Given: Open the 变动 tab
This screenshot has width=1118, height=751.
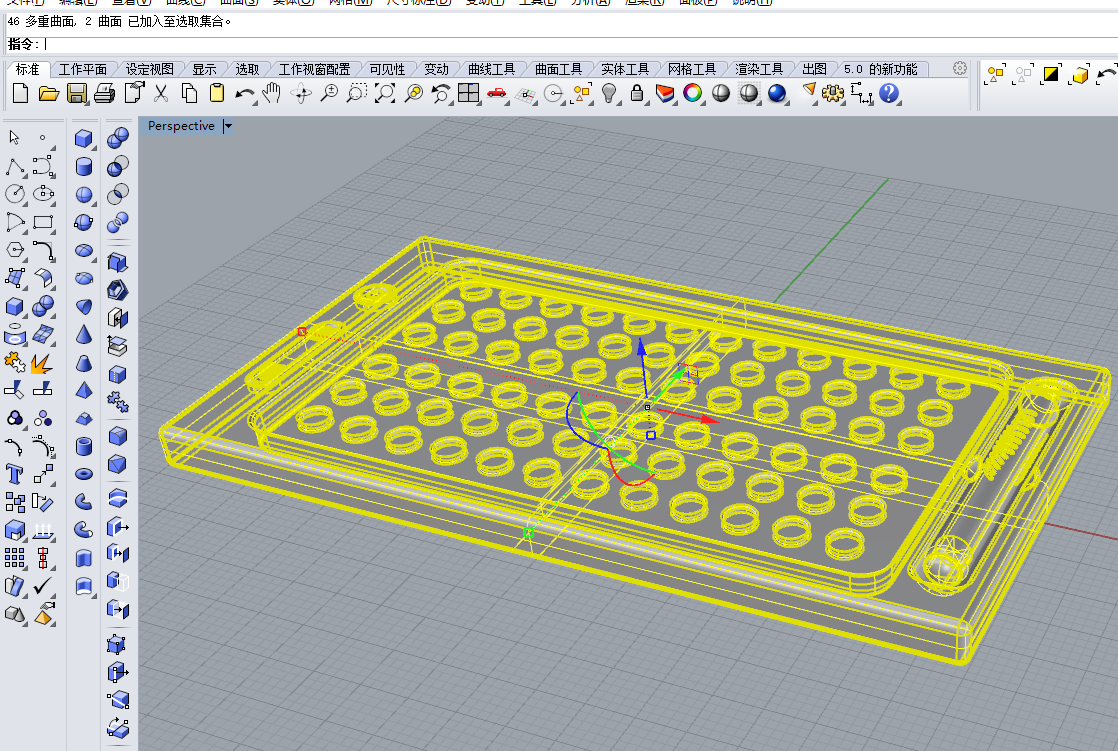Looking at the screenshot, I should pos(436,69).
